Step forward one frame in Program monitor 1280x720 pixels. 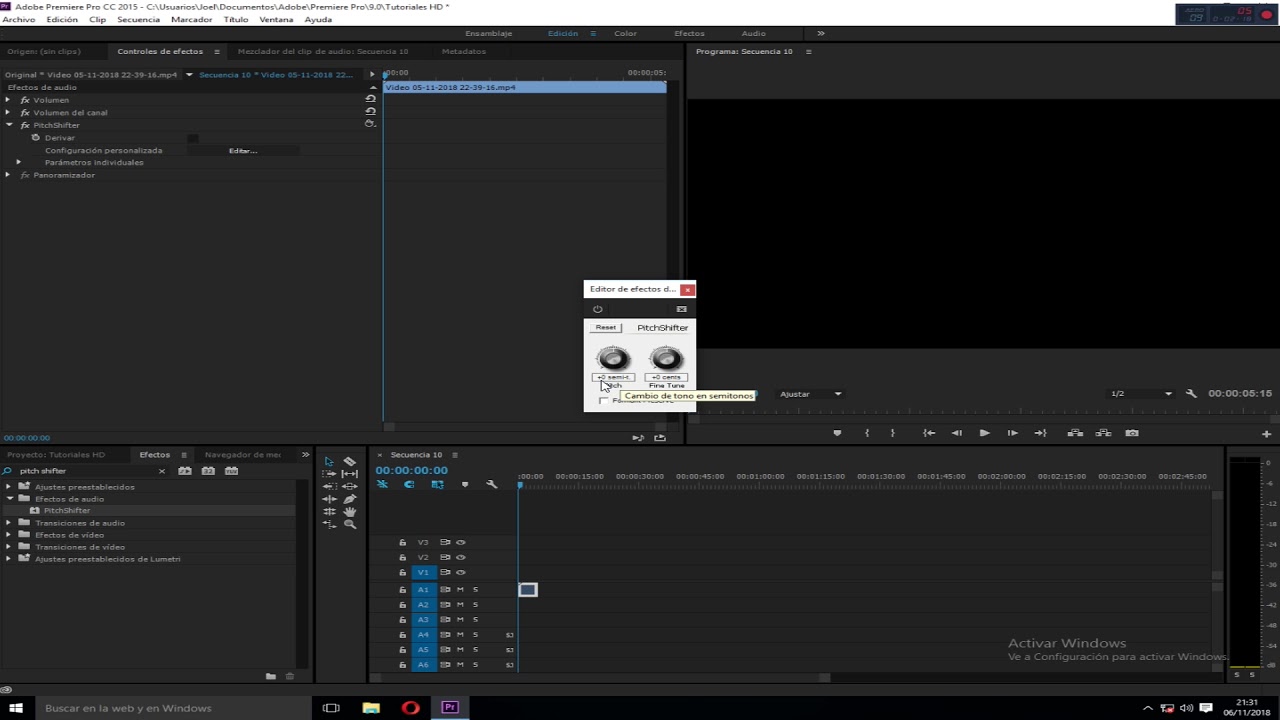[x=1012, y=433]
